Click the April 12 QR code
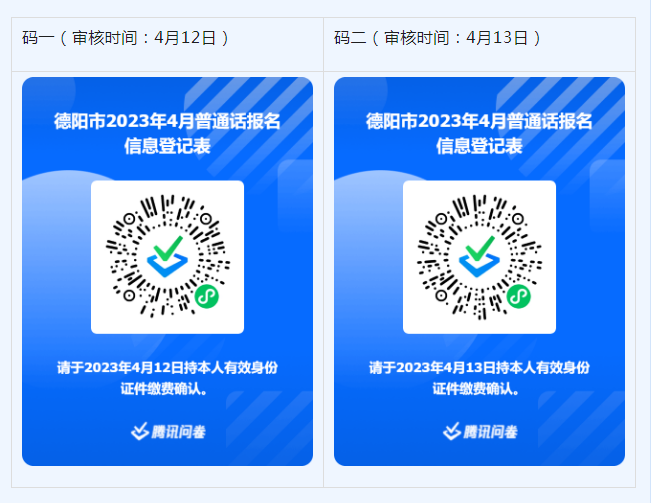Screen dimensions: 651x503 pos(167,257)
